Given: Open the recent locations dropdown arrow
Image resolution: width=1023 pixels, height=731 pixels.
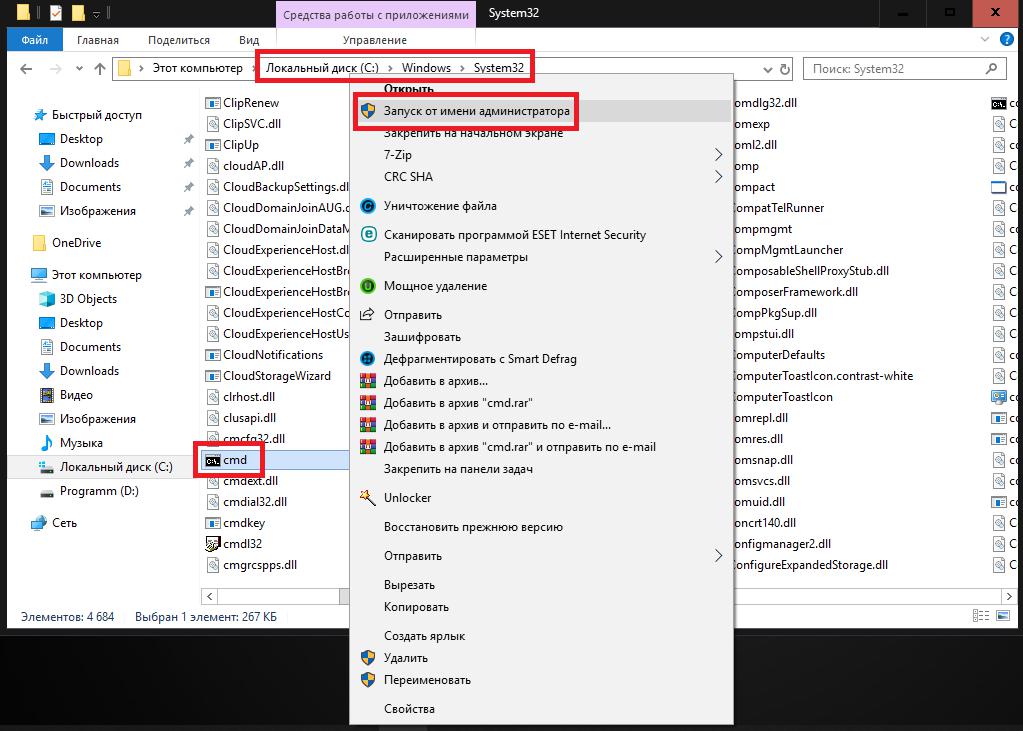Looking at the screenshot, I should [79, 69].
